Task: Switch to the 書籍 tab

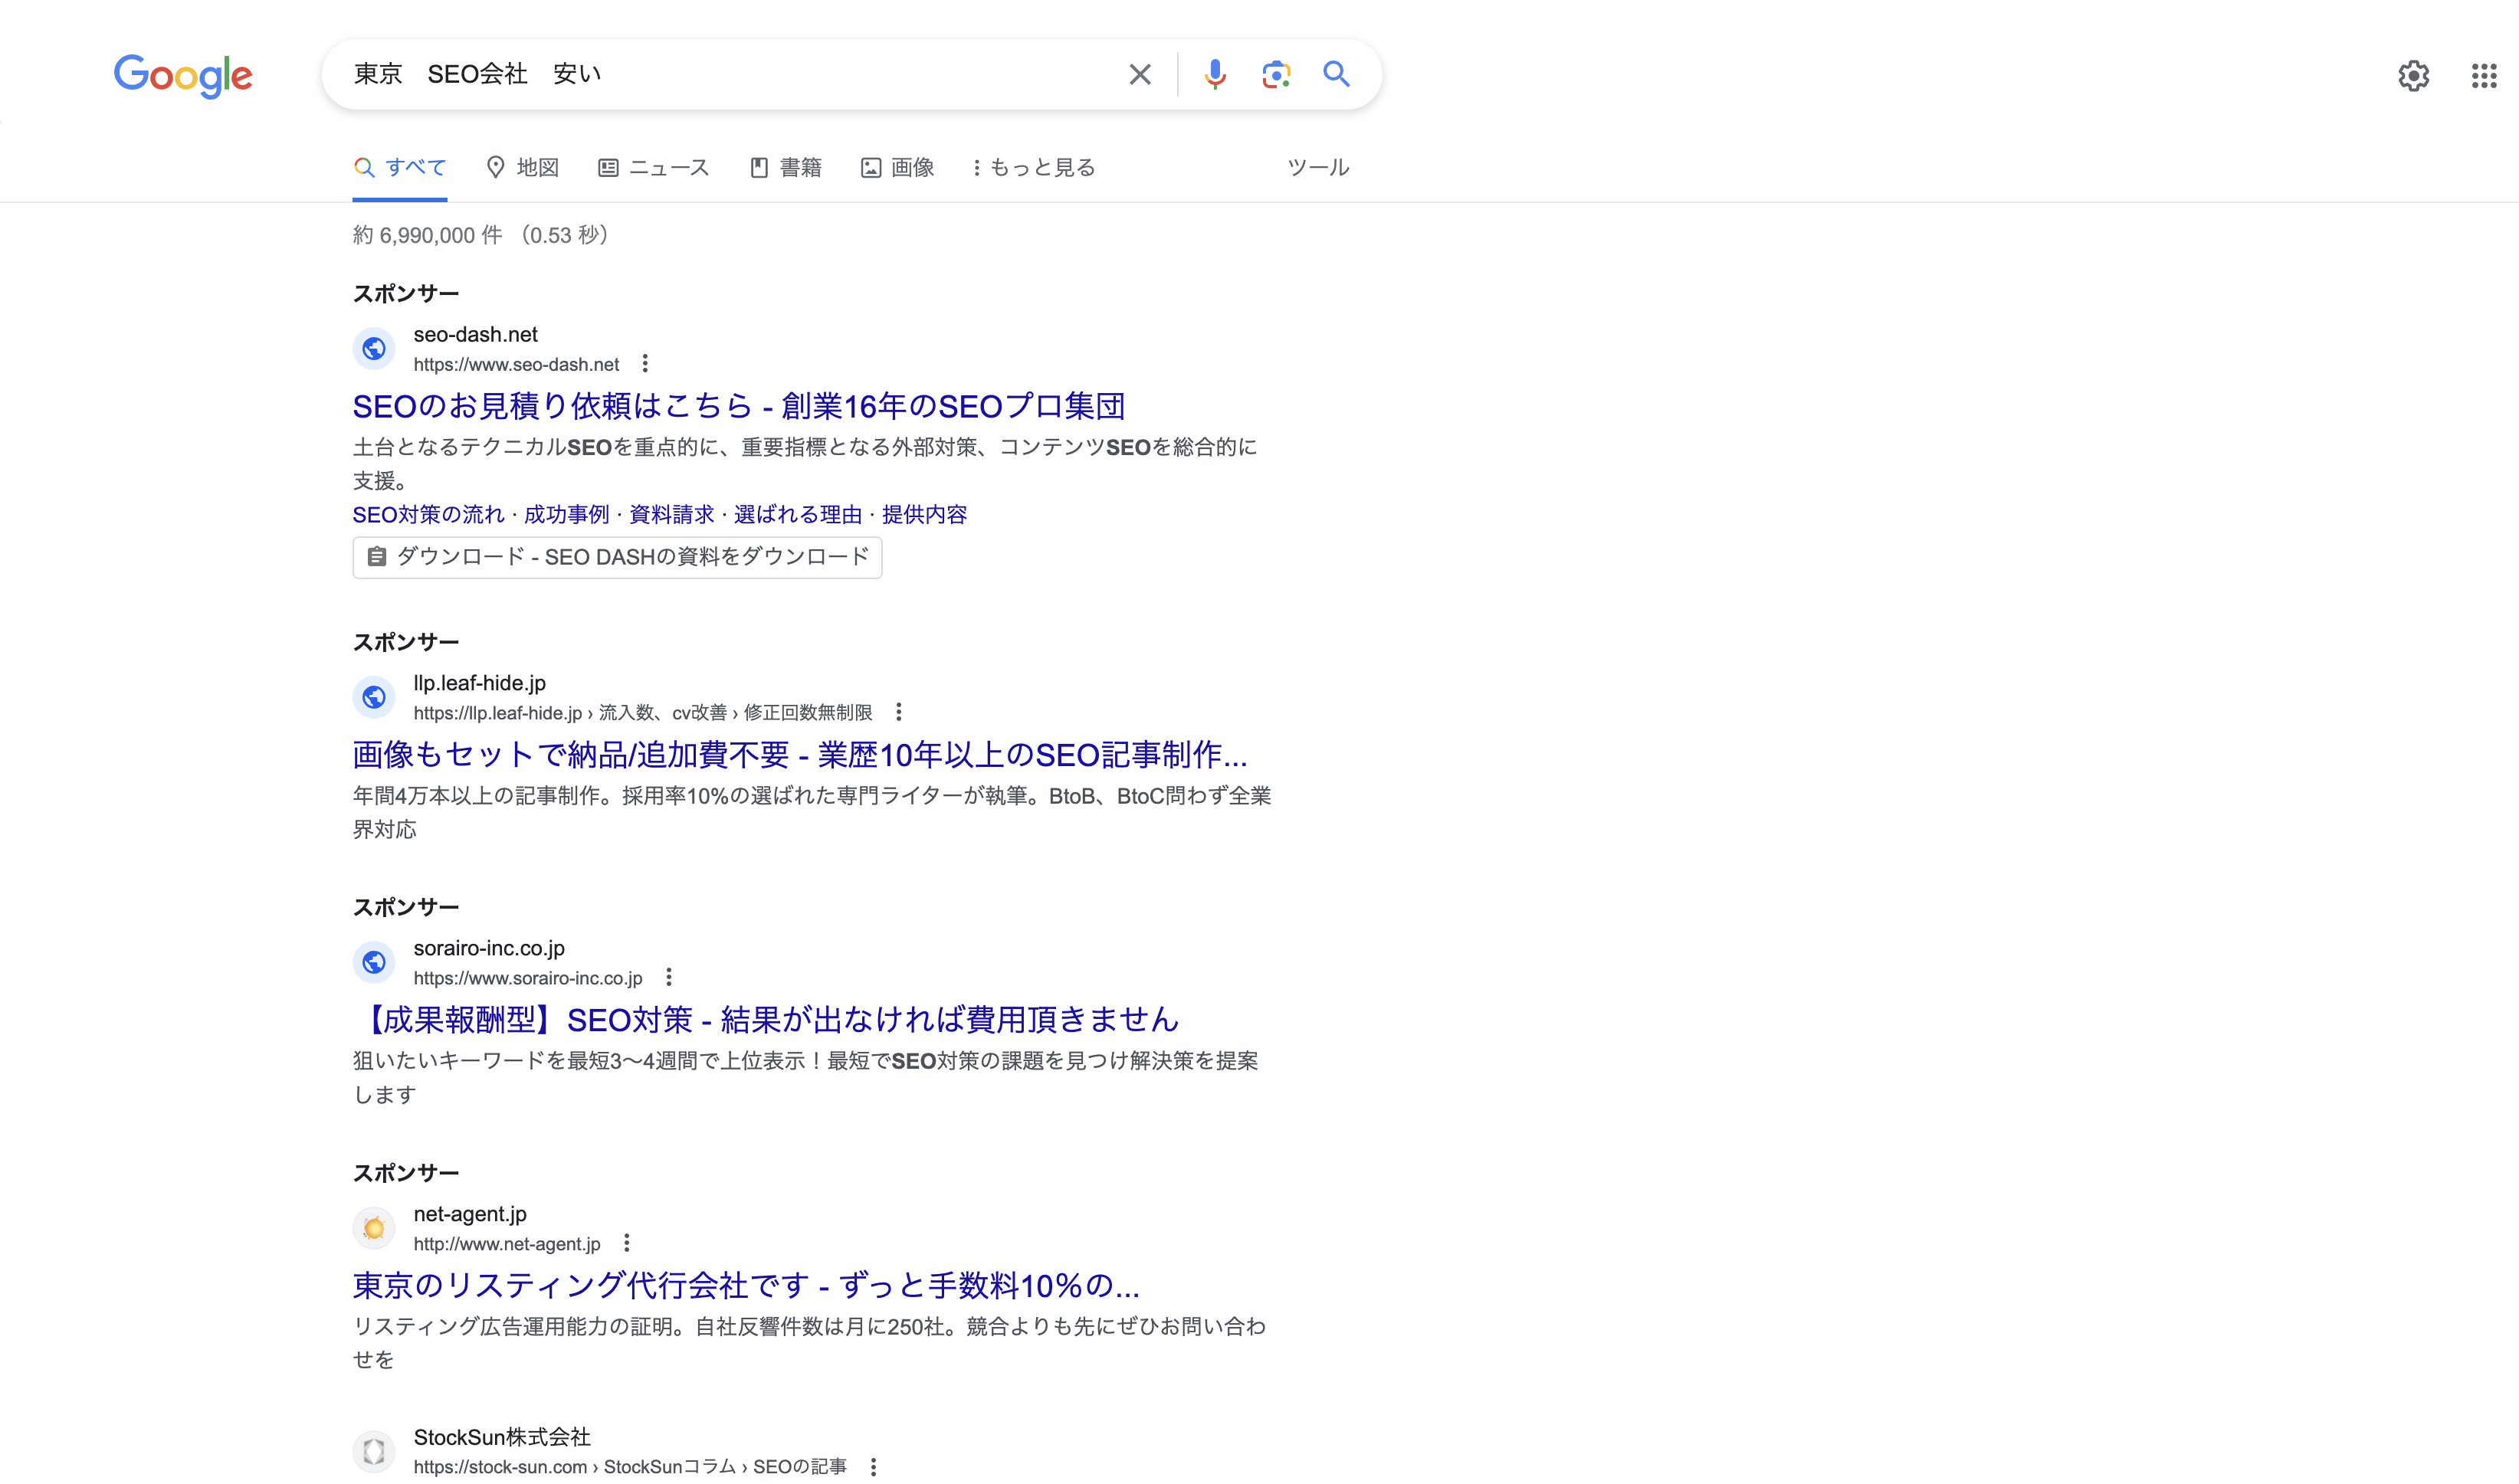Action: (x=786, y=168)
